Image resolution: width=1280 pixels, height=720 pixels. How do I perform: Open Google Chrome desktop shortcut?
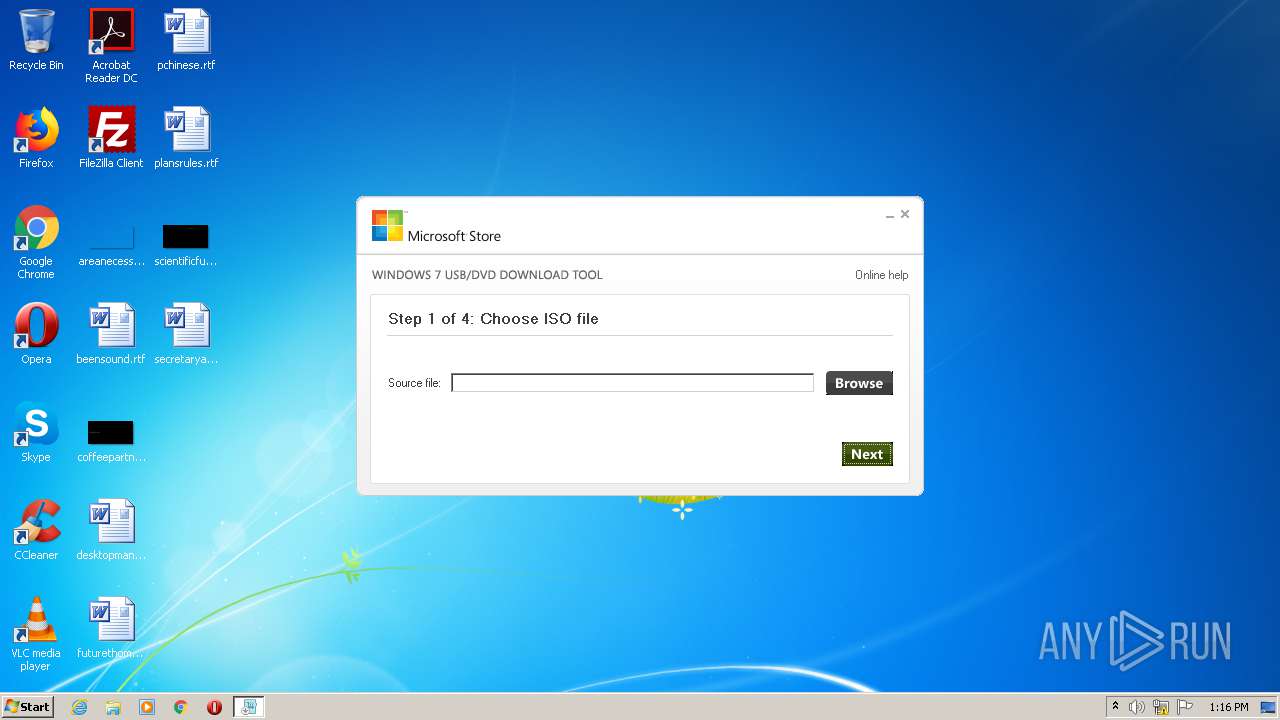(36, 242)
